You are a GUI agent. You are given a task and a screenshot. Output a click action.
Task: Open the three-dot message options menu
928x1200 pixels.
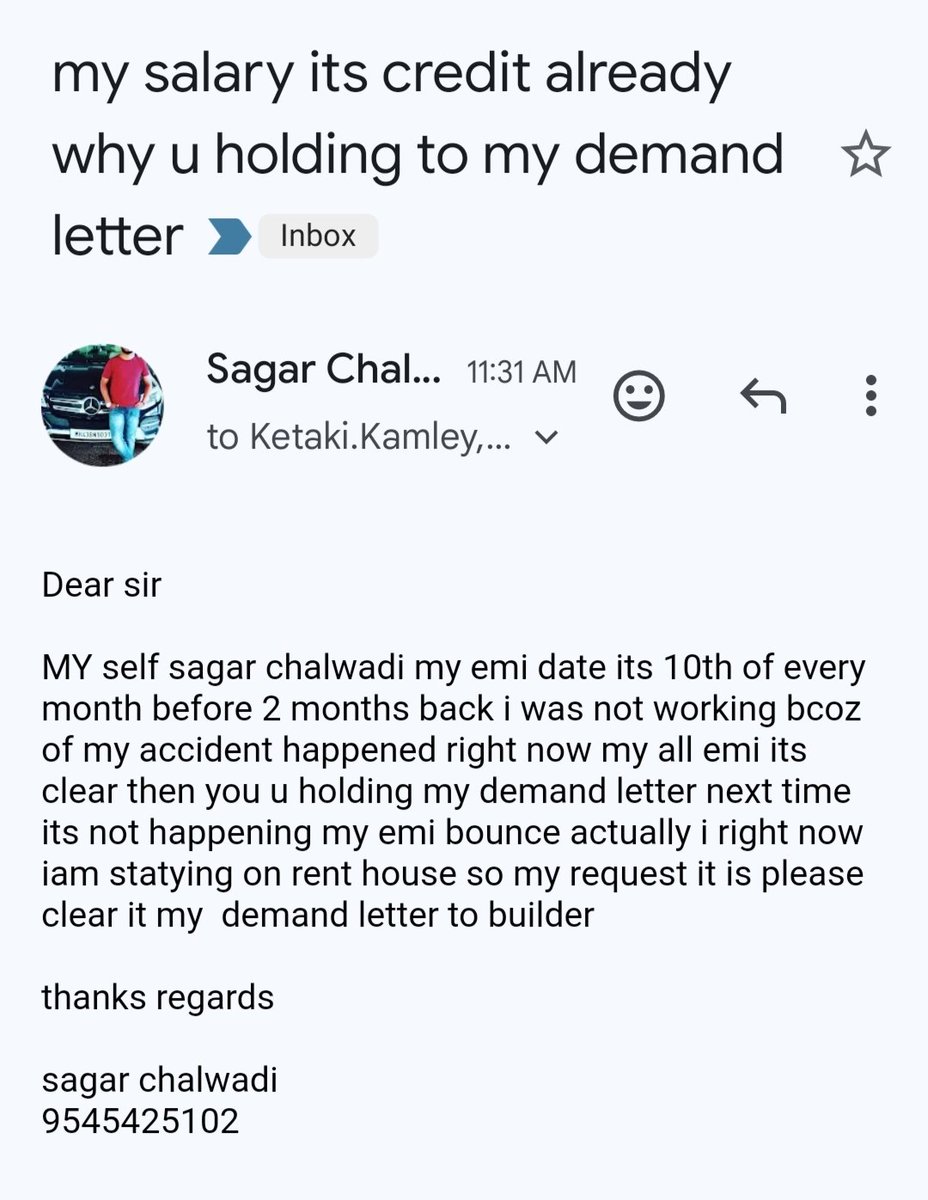click(871, 397)
